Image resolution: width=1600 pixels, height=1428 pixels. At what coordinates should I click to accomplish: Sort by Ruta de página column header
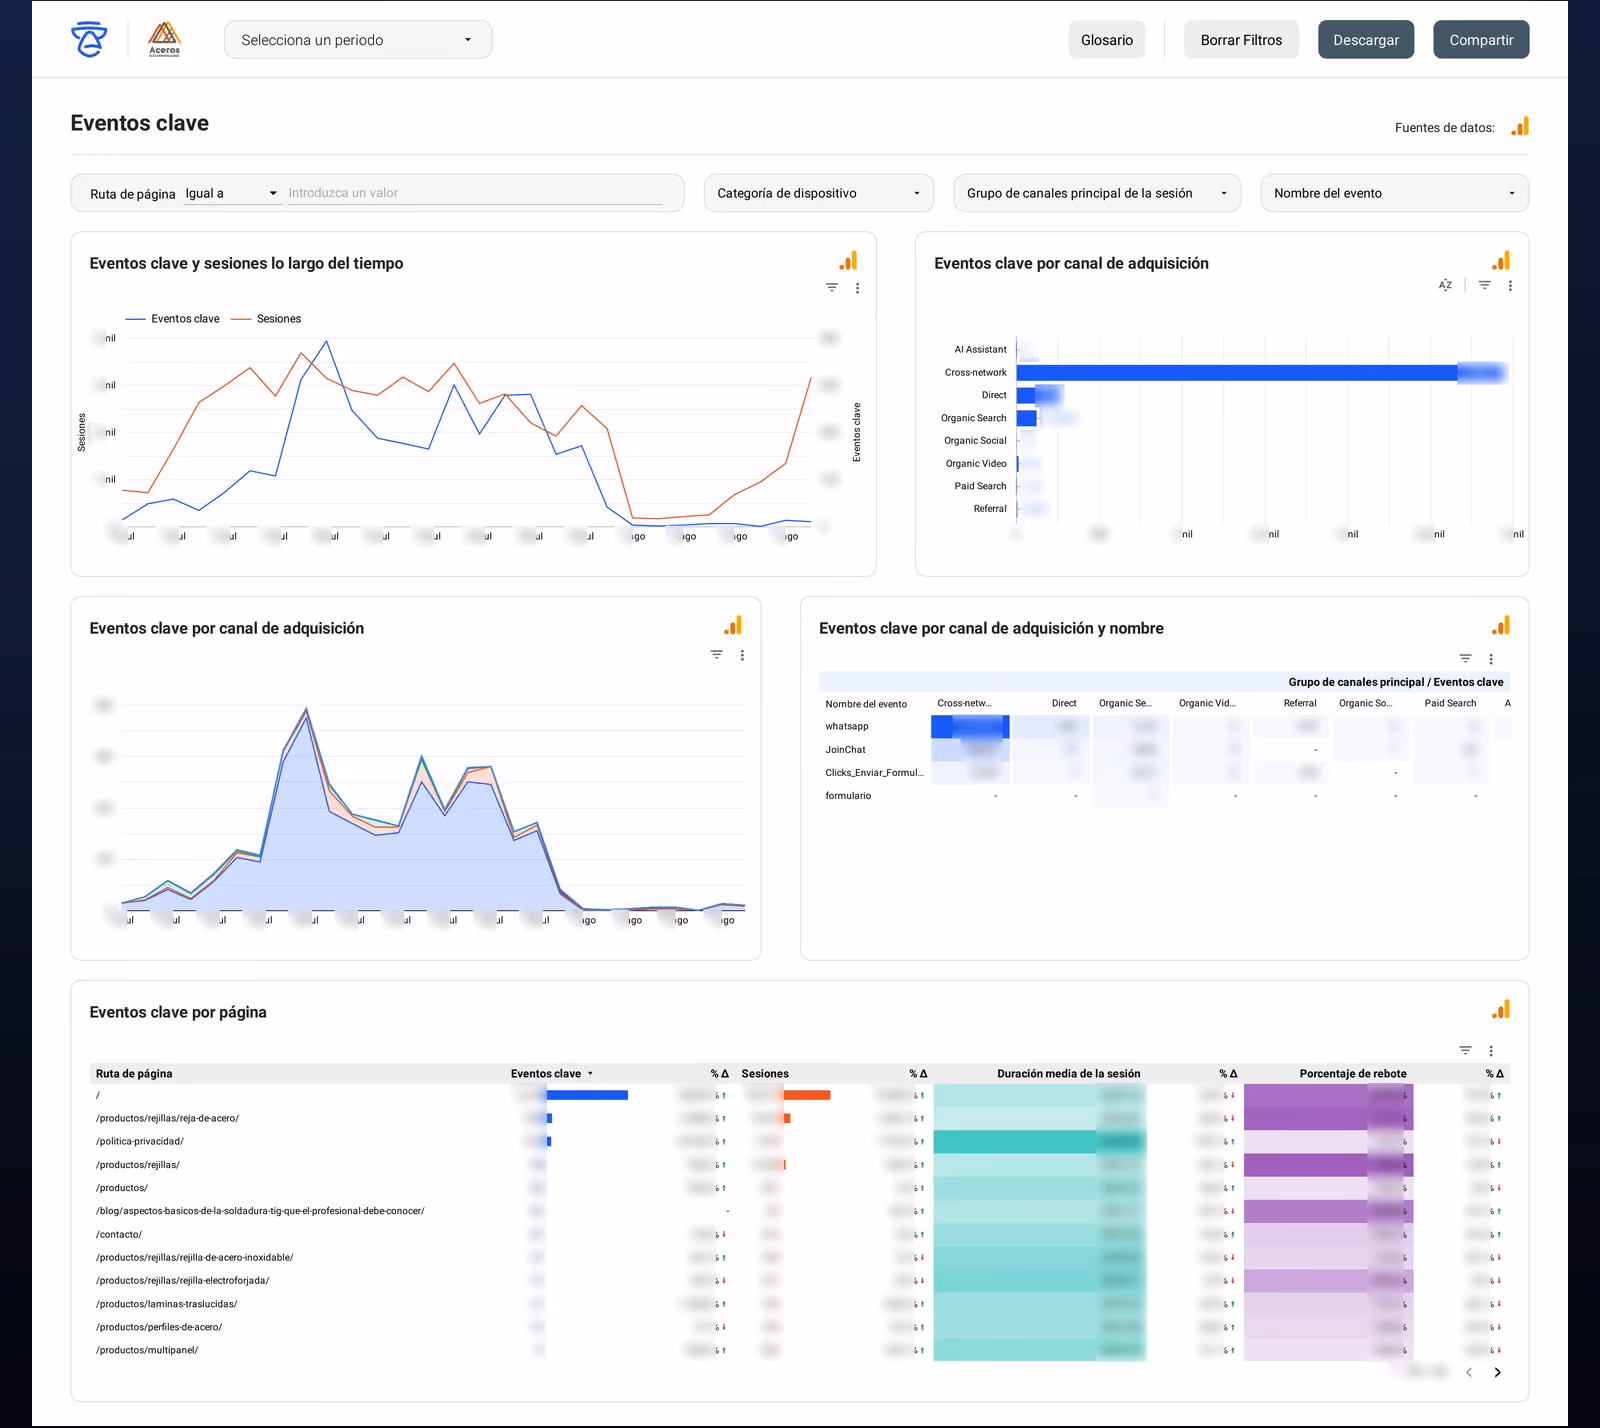tap(134, 1074)
